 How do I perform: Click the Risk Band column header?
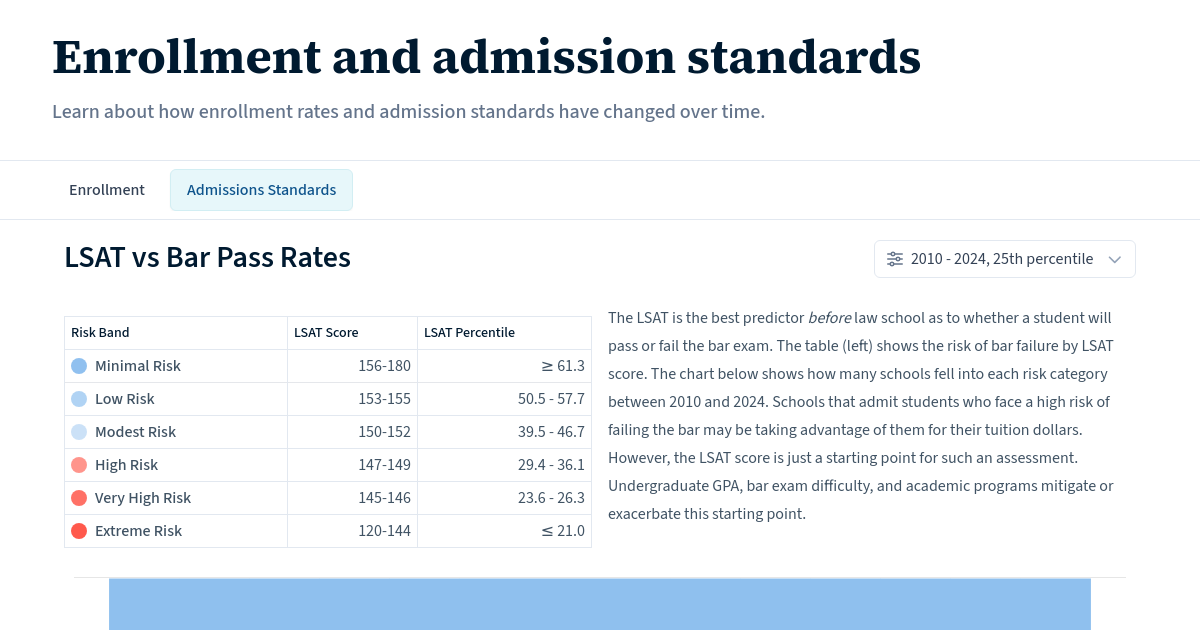click(100, 333)
